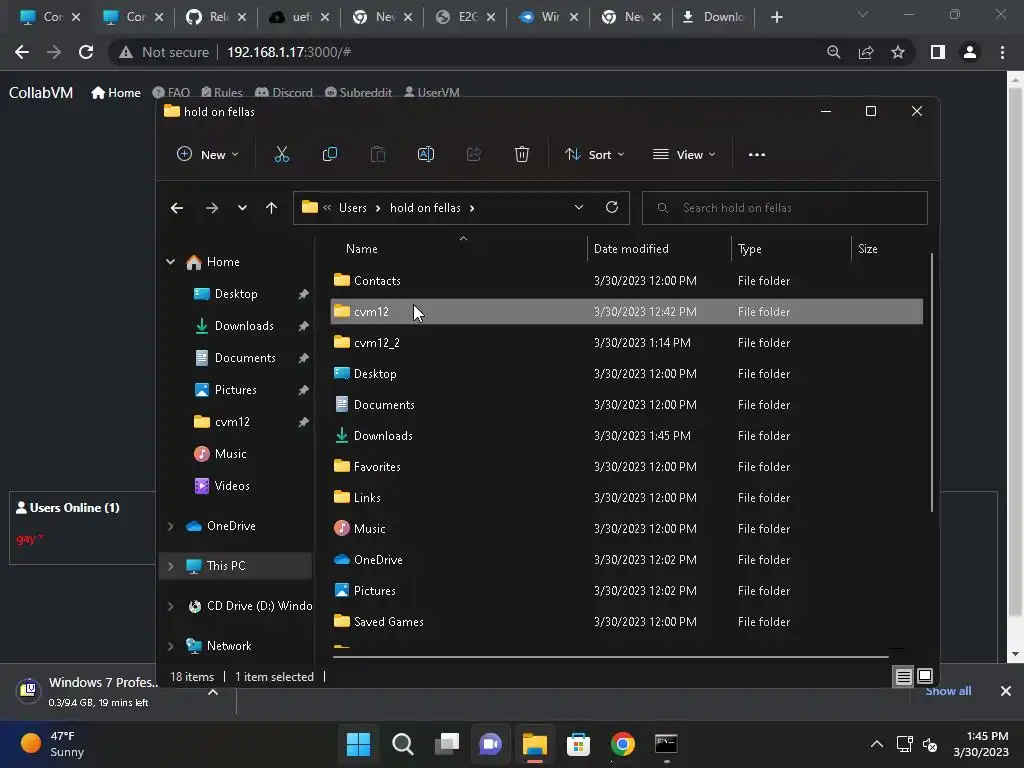Switch to the uefi browser tab
The image size is (1024, 768).
click(x=300, y=17)
